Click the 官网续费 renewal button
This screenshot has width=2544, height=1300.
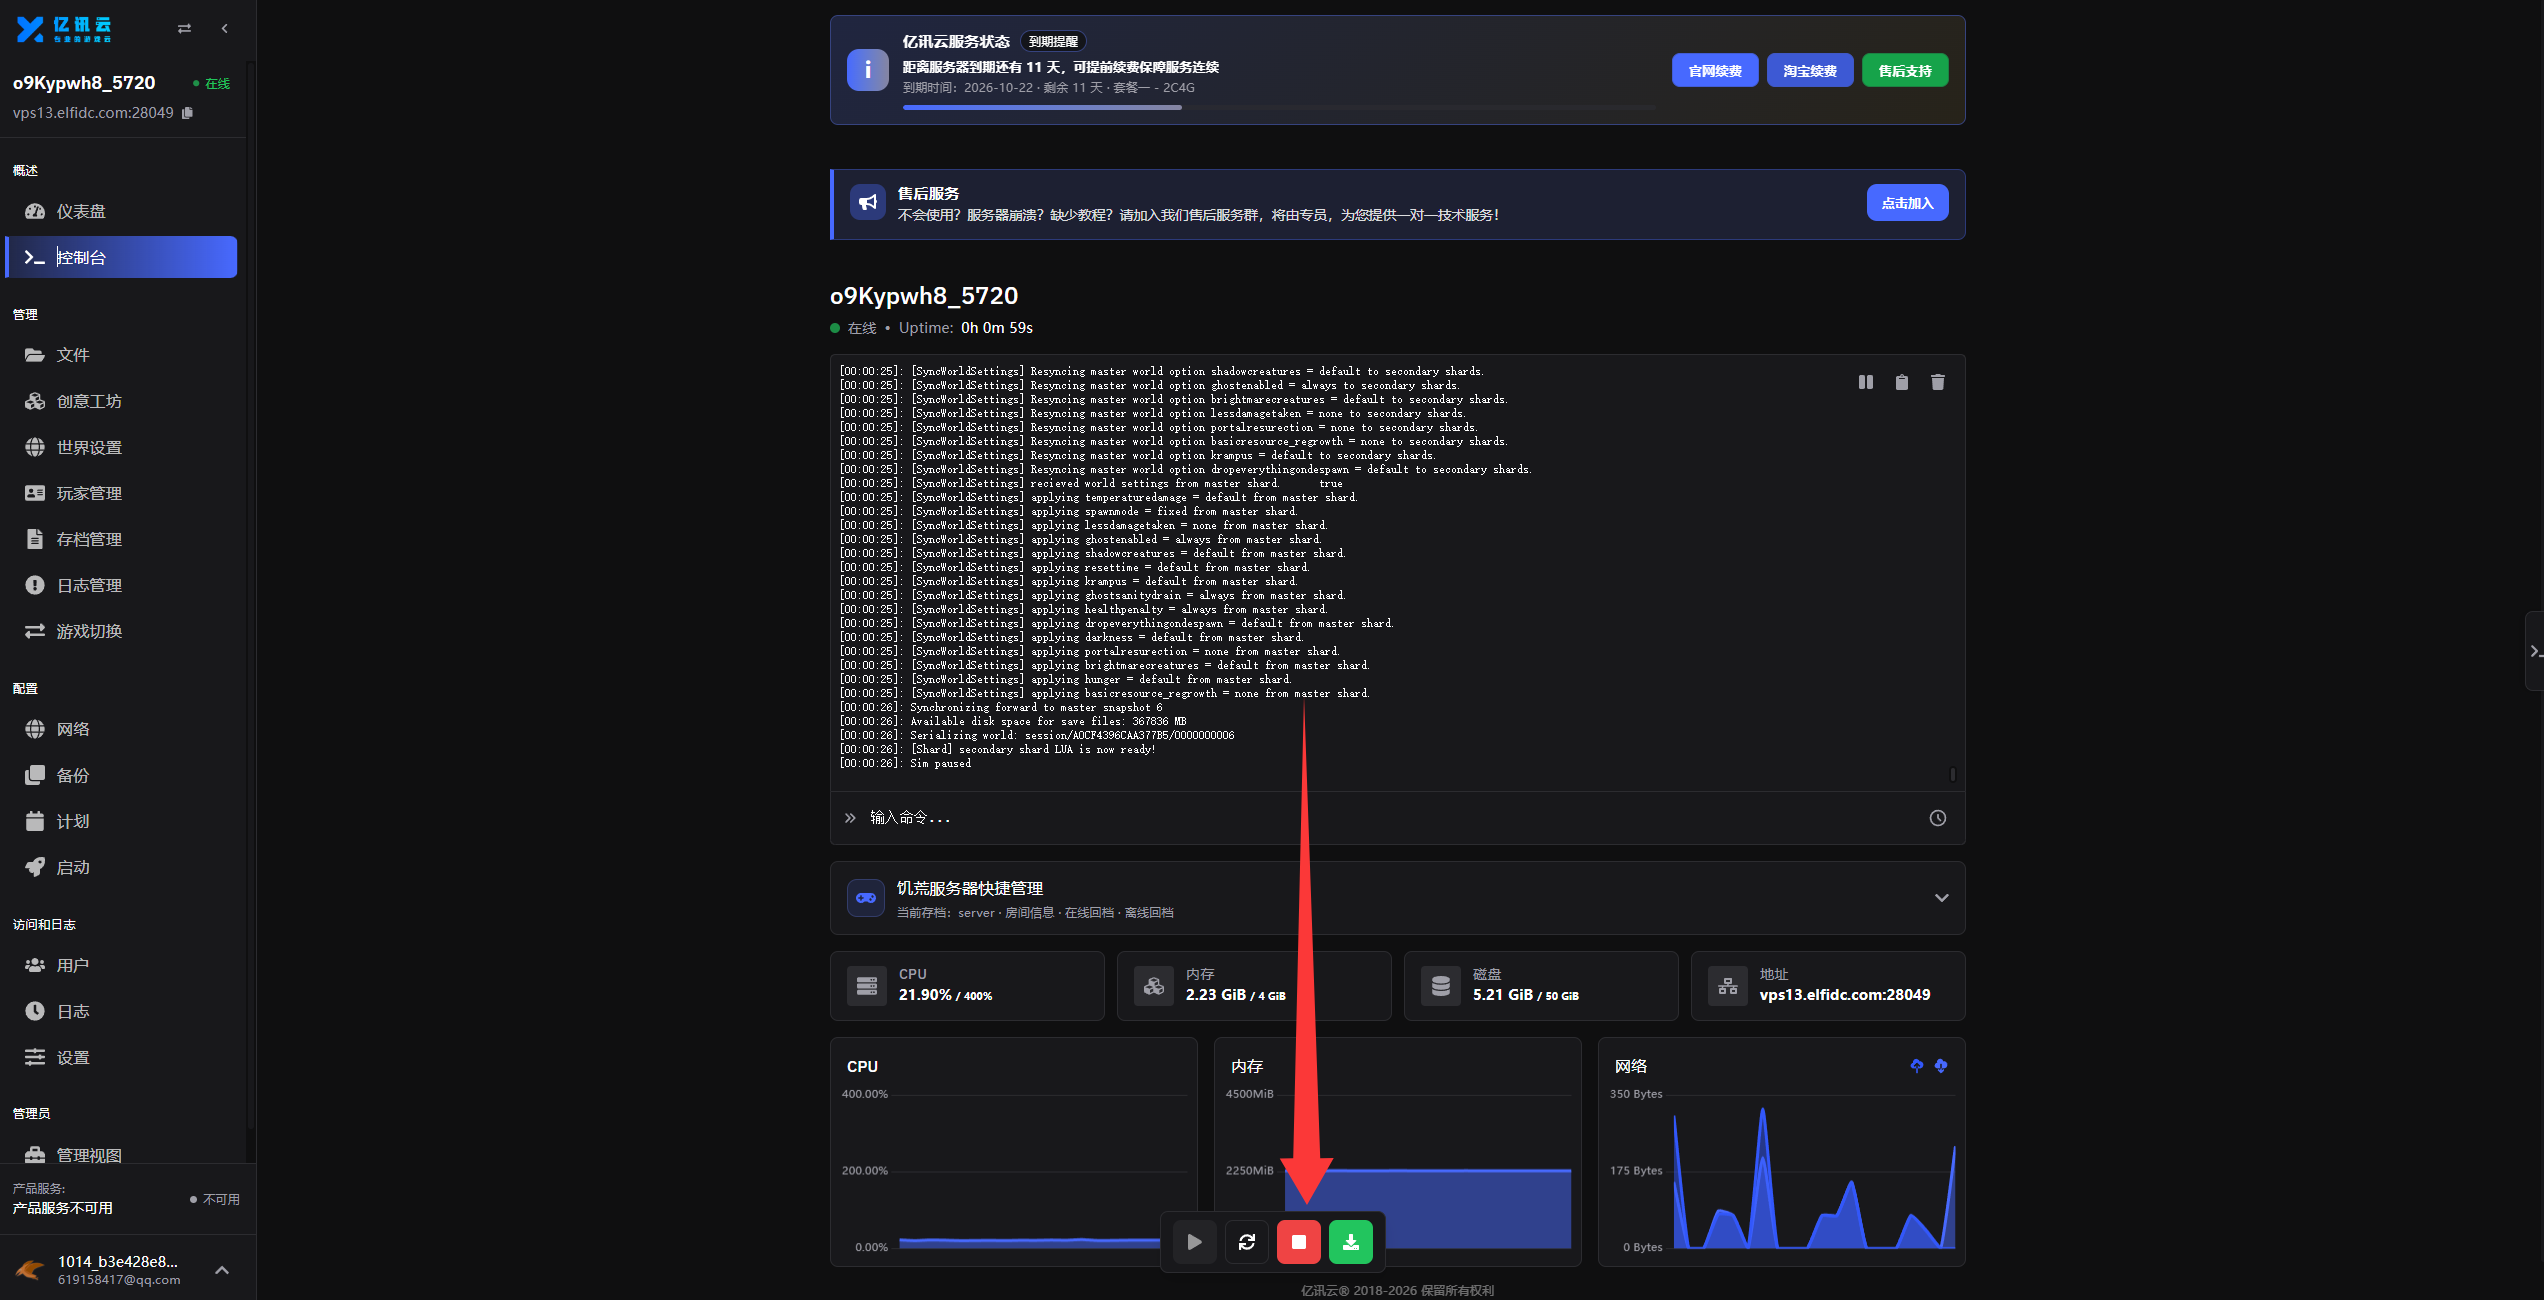[1715, 71]
